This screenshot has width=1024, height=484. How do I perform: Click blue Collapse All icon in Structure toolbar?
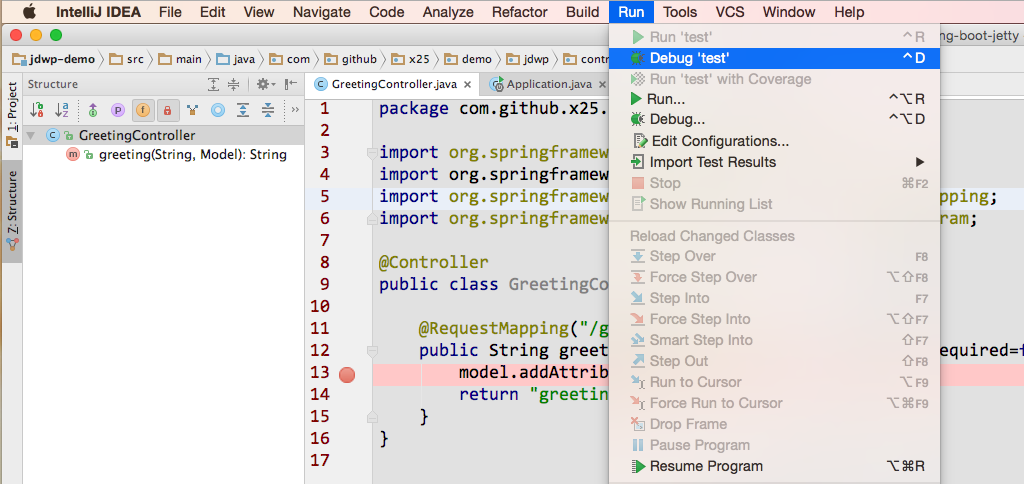pyautogui.click(x=268, y=110)
